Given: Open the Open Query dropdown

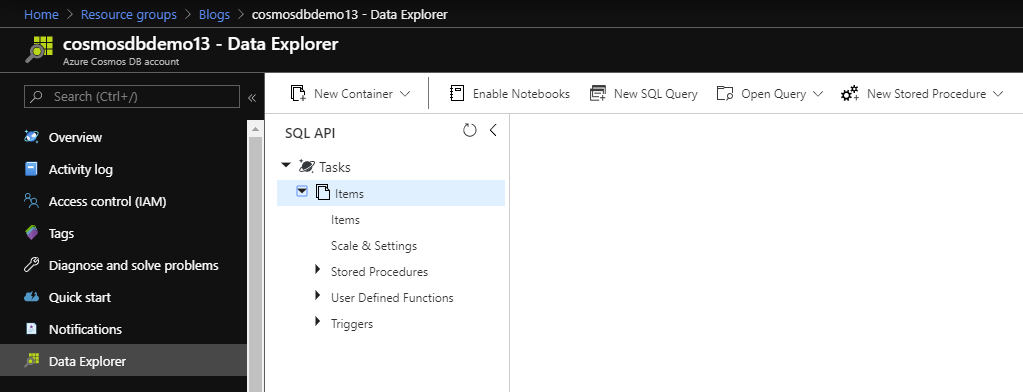Looking at the screenshot, I should pyautogui.click(x=769, y=94).
